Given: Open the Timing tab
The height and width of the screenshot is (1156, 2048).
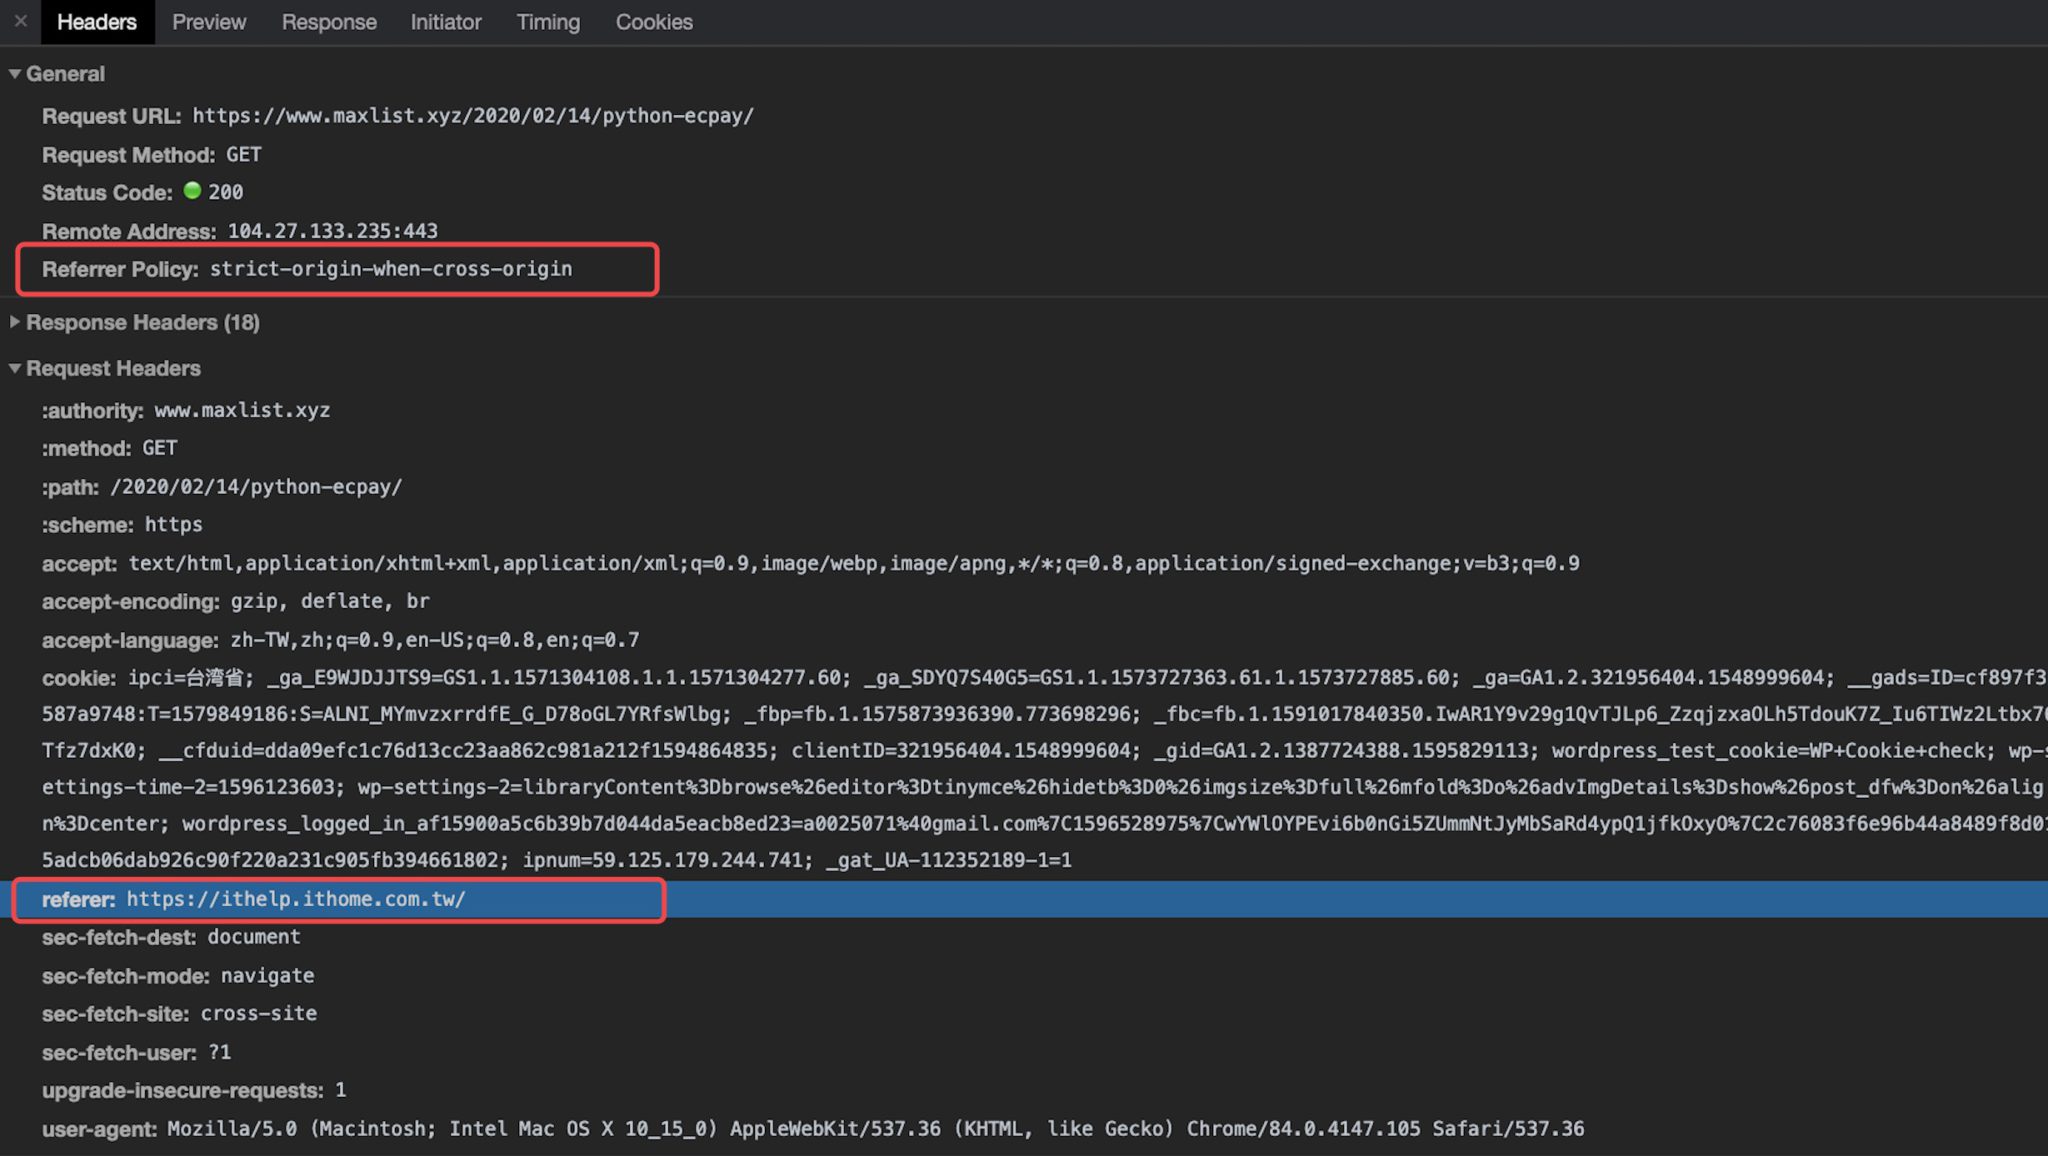Looking at the screenshot, I should (x=547, y=22).
